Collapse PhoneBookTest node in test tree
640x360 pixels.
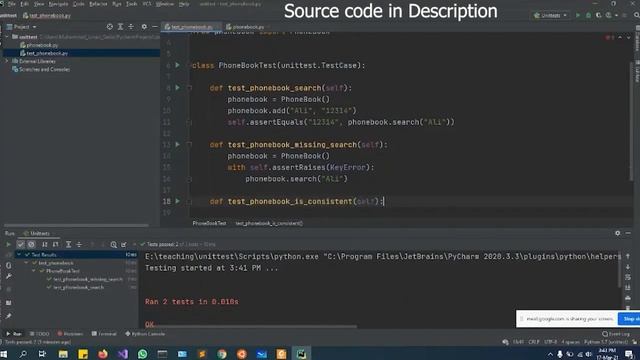pyautogui.click(x=34, y=271)
